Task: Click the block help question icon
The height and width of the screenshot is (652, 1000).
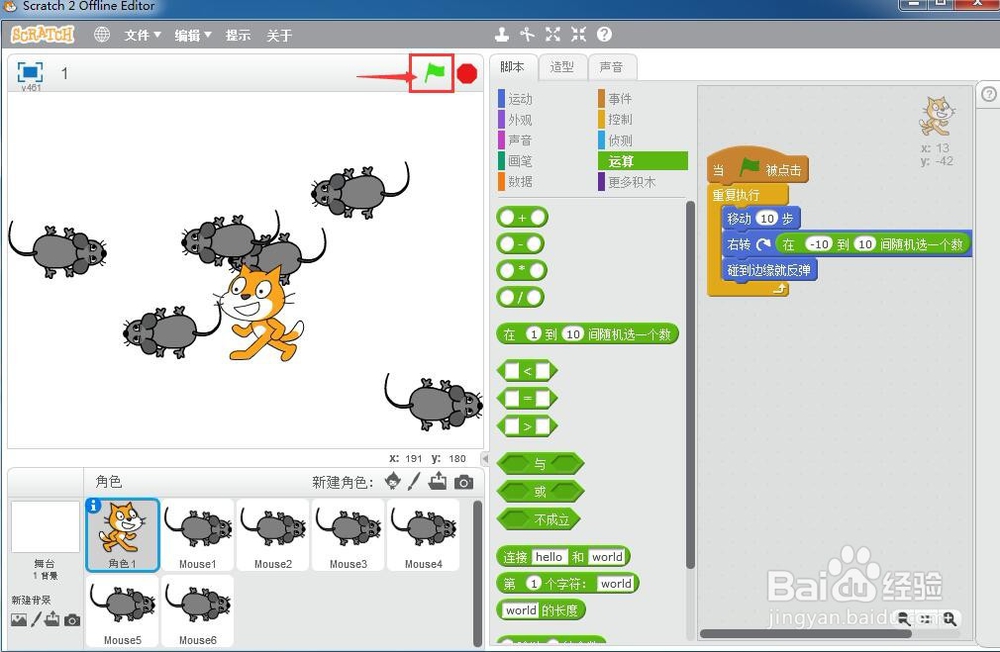Action: point(605,34)
